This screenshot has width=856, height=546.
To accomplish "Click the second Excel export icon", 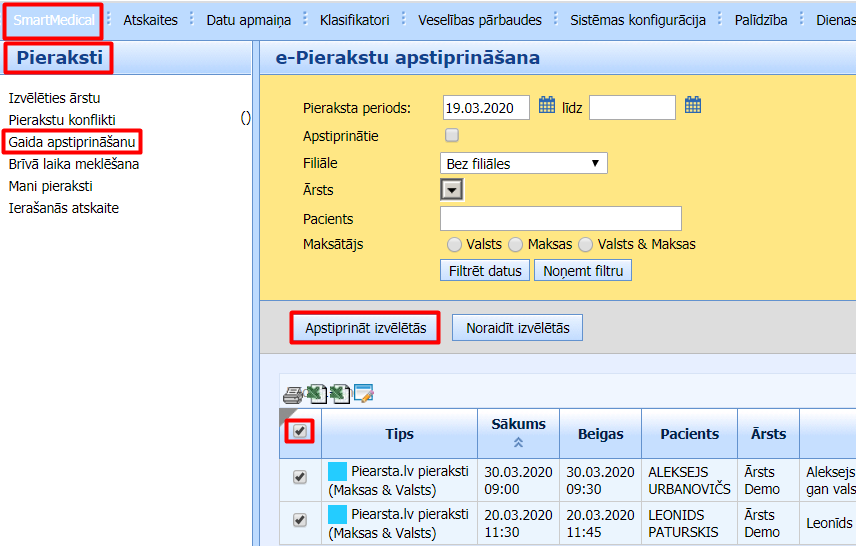I will tap(339, 394).
